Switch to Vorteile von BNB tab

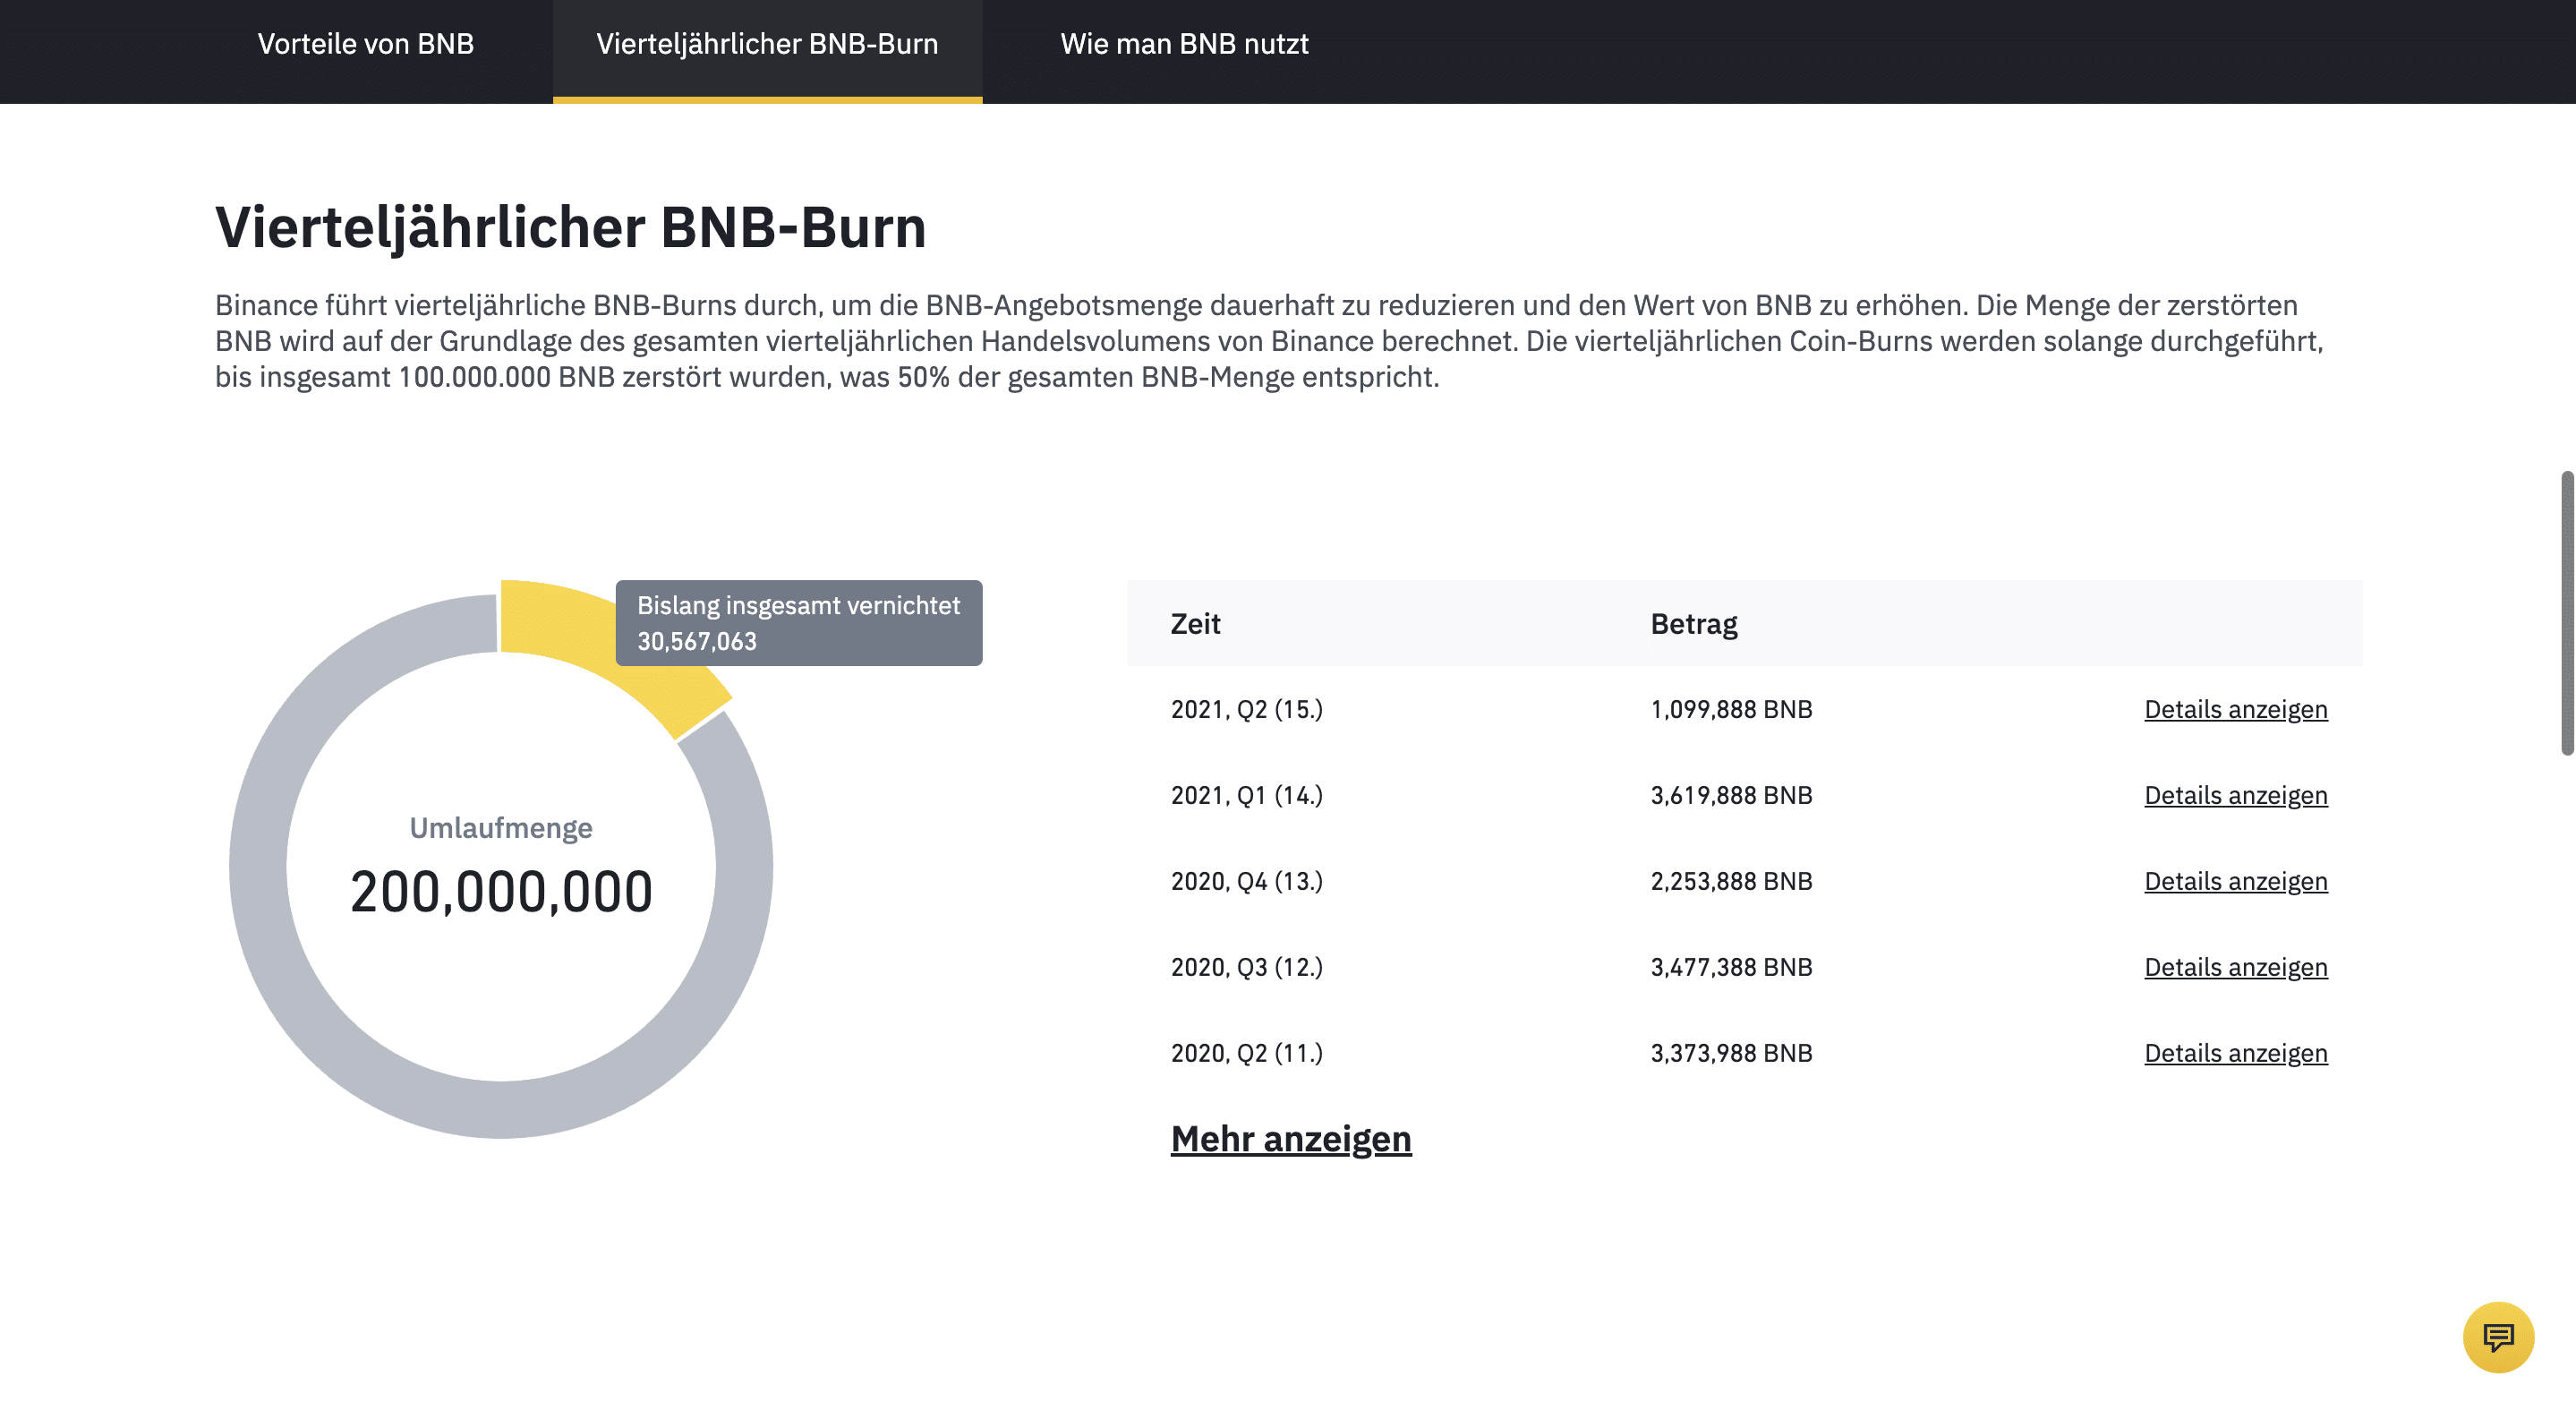coord(366,44)
